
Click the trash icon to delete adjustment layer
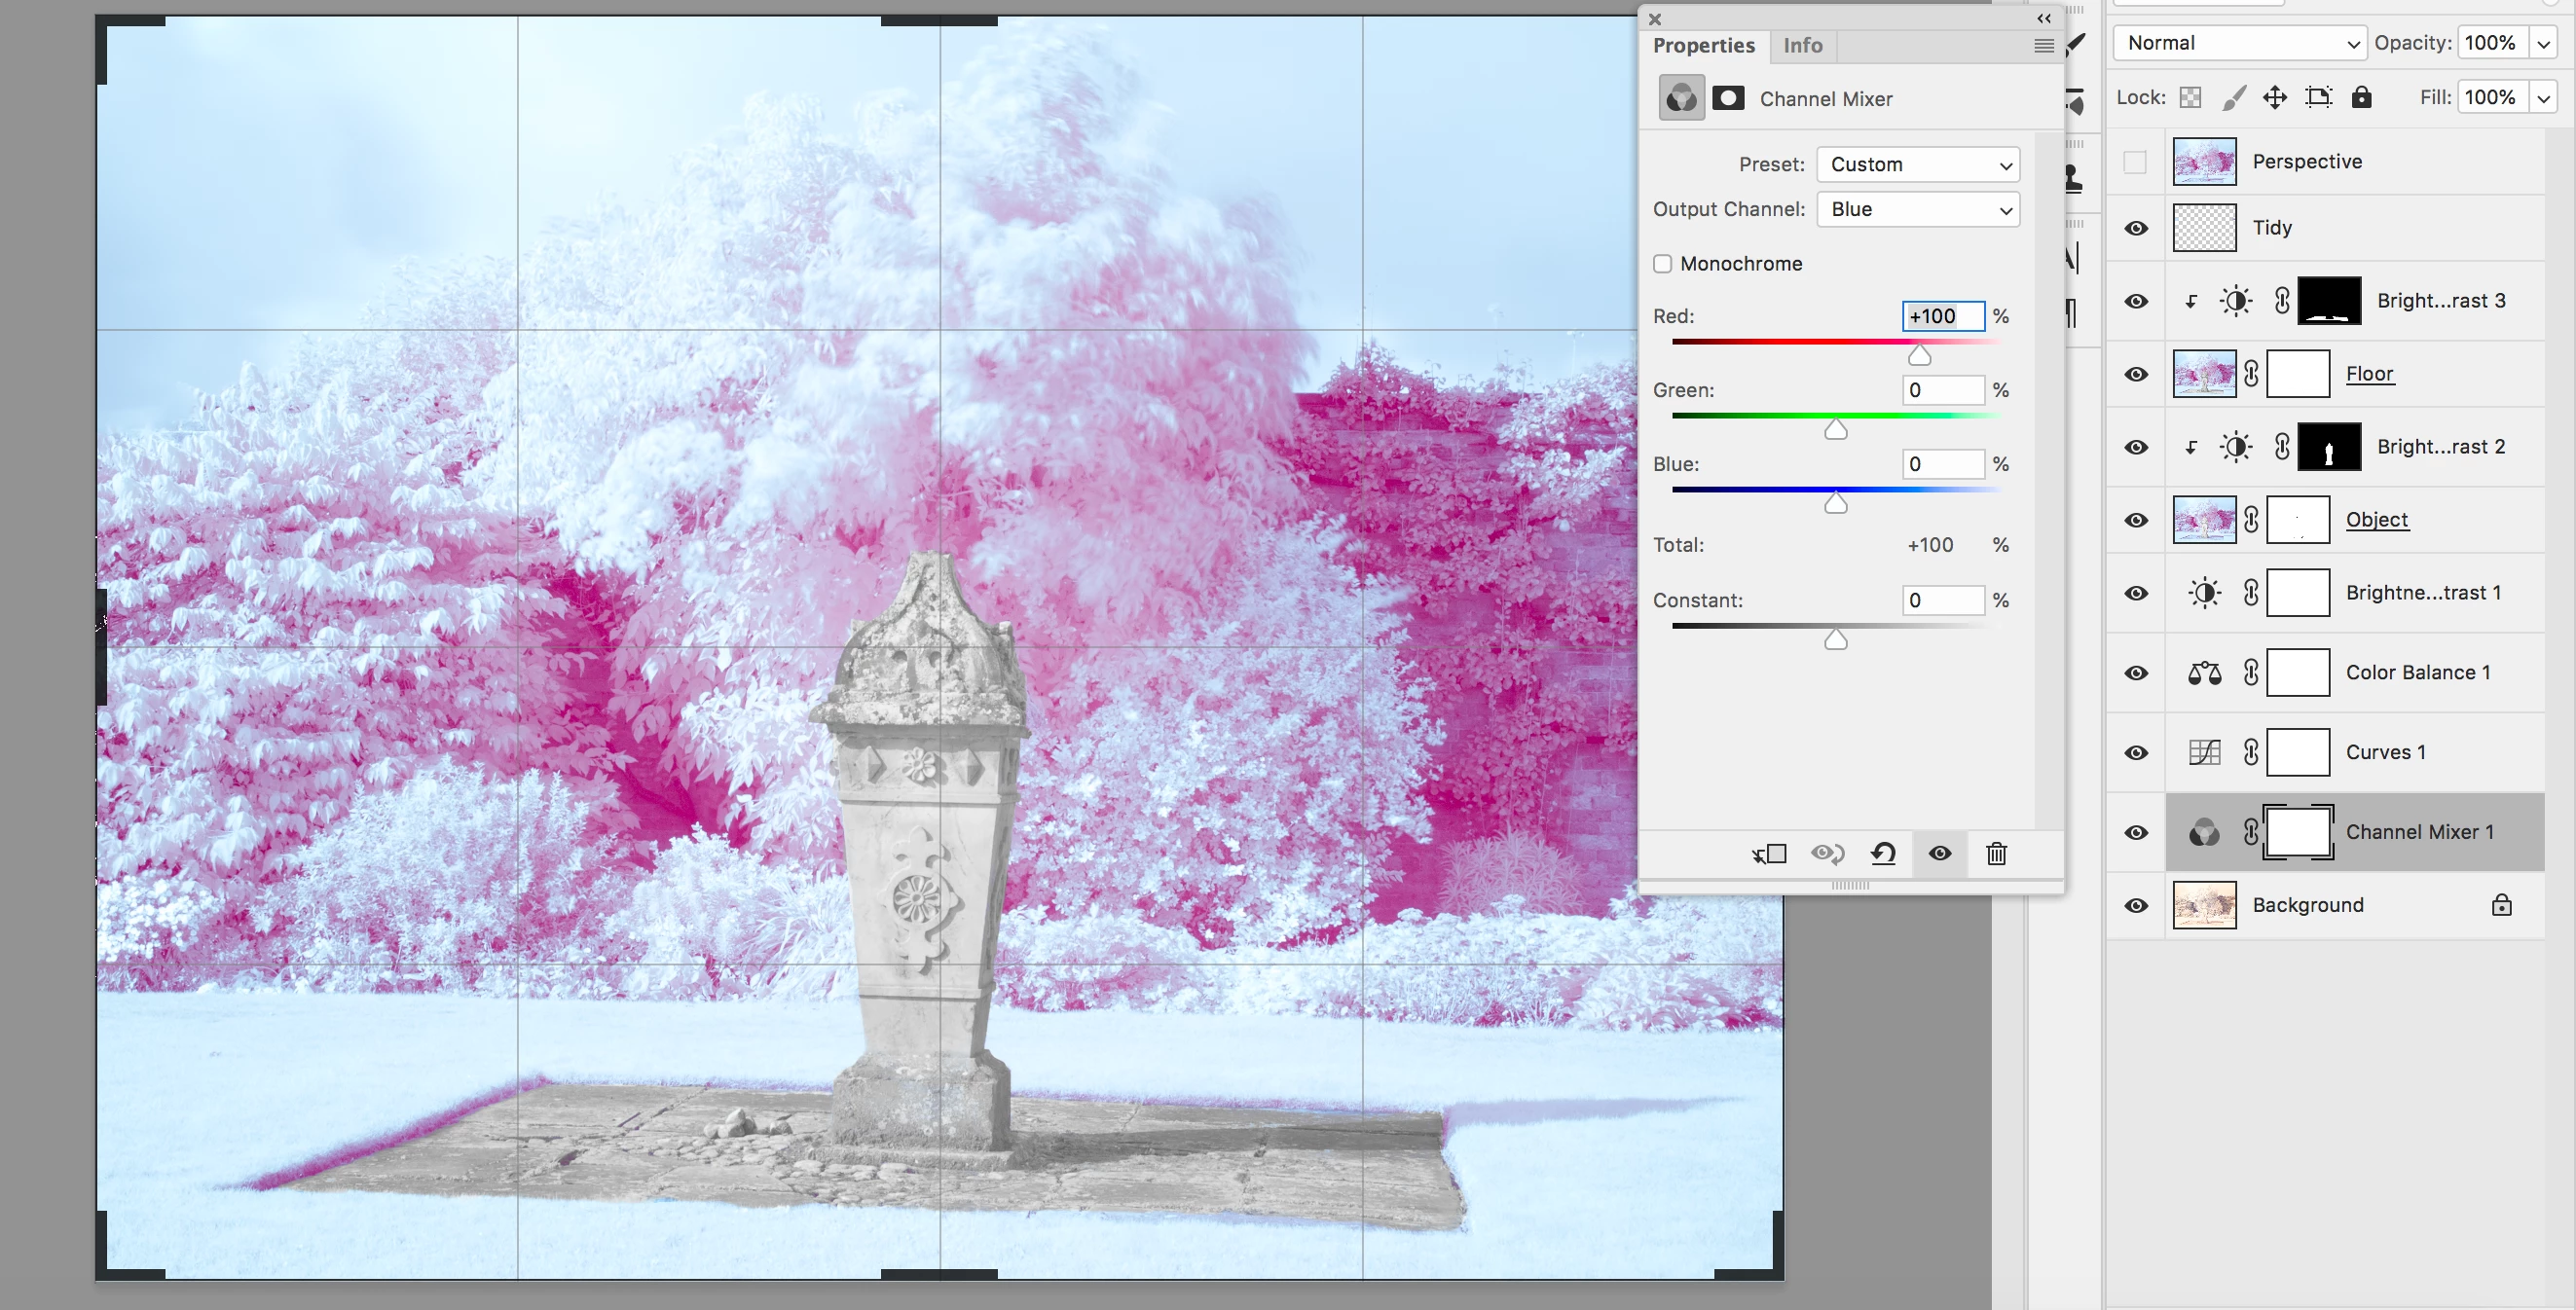click(1996, 853)
